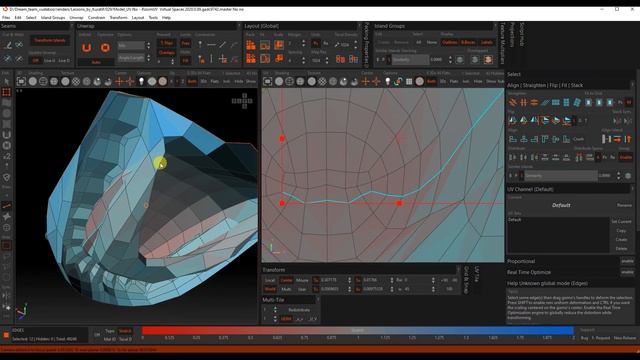Open the Select menu
This screenshot has width=640, height=360.
31,18
